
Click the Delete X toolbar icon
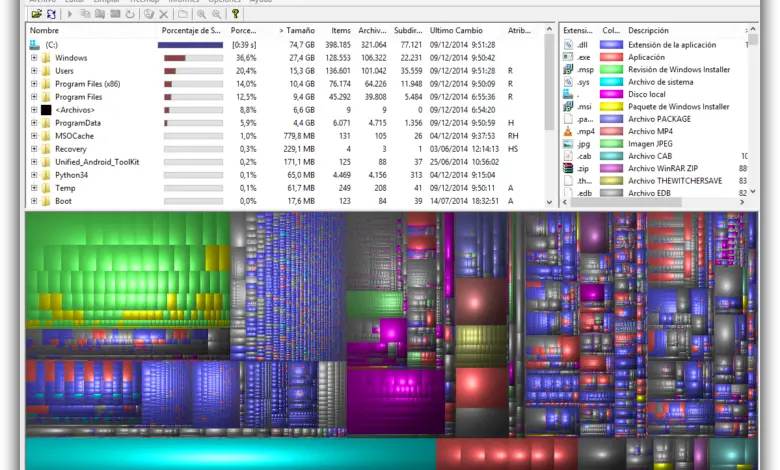tap(164, 14)
